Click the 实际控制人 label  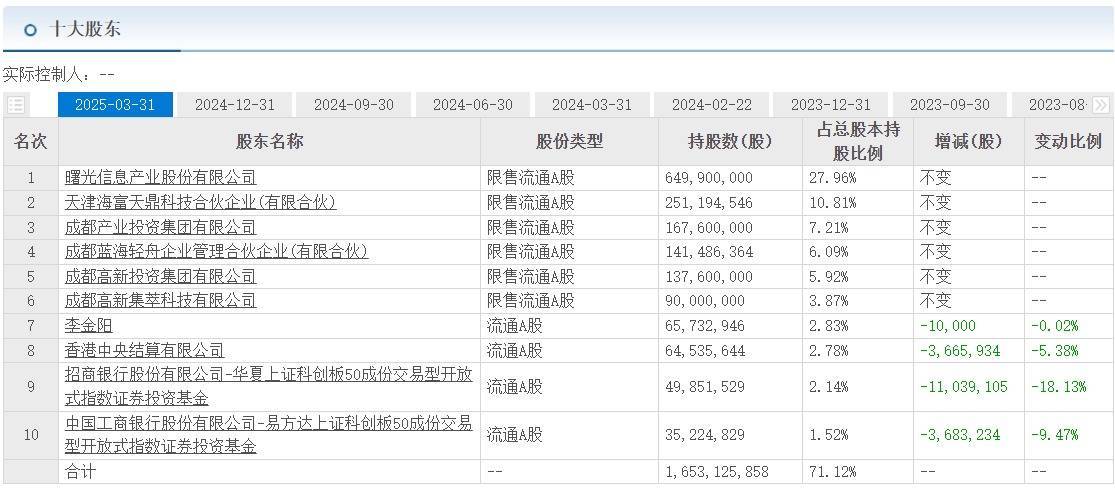coord(49,74)
